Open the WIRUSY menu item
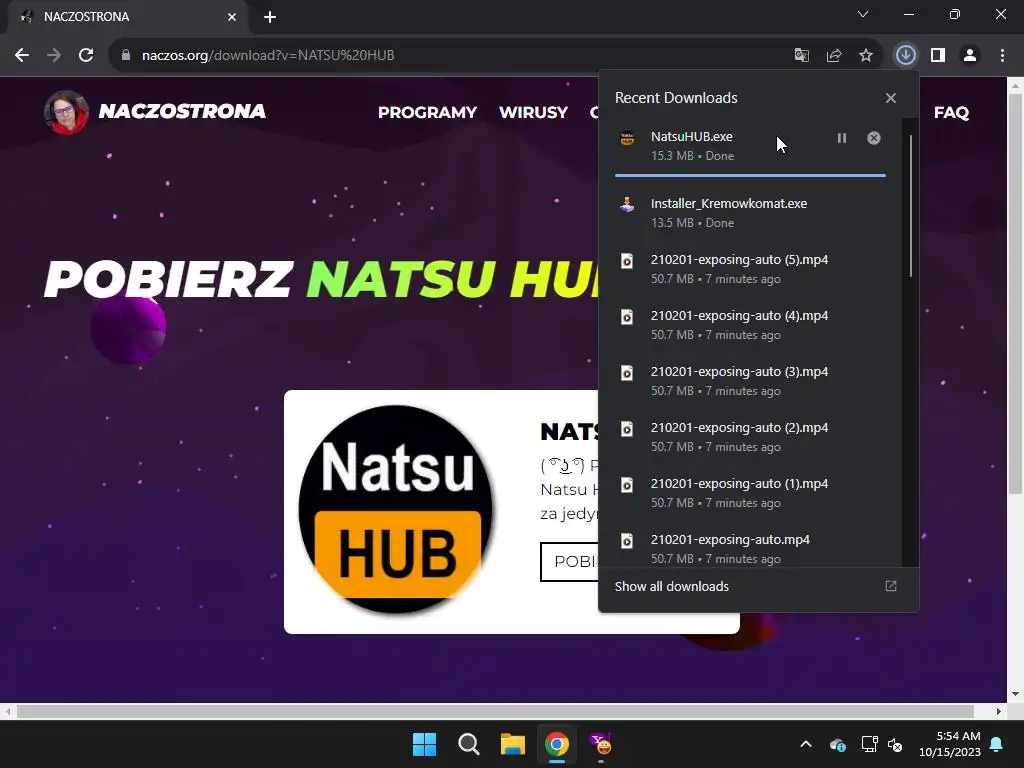This screenshot has height=768, width=1024. point(533,112)
